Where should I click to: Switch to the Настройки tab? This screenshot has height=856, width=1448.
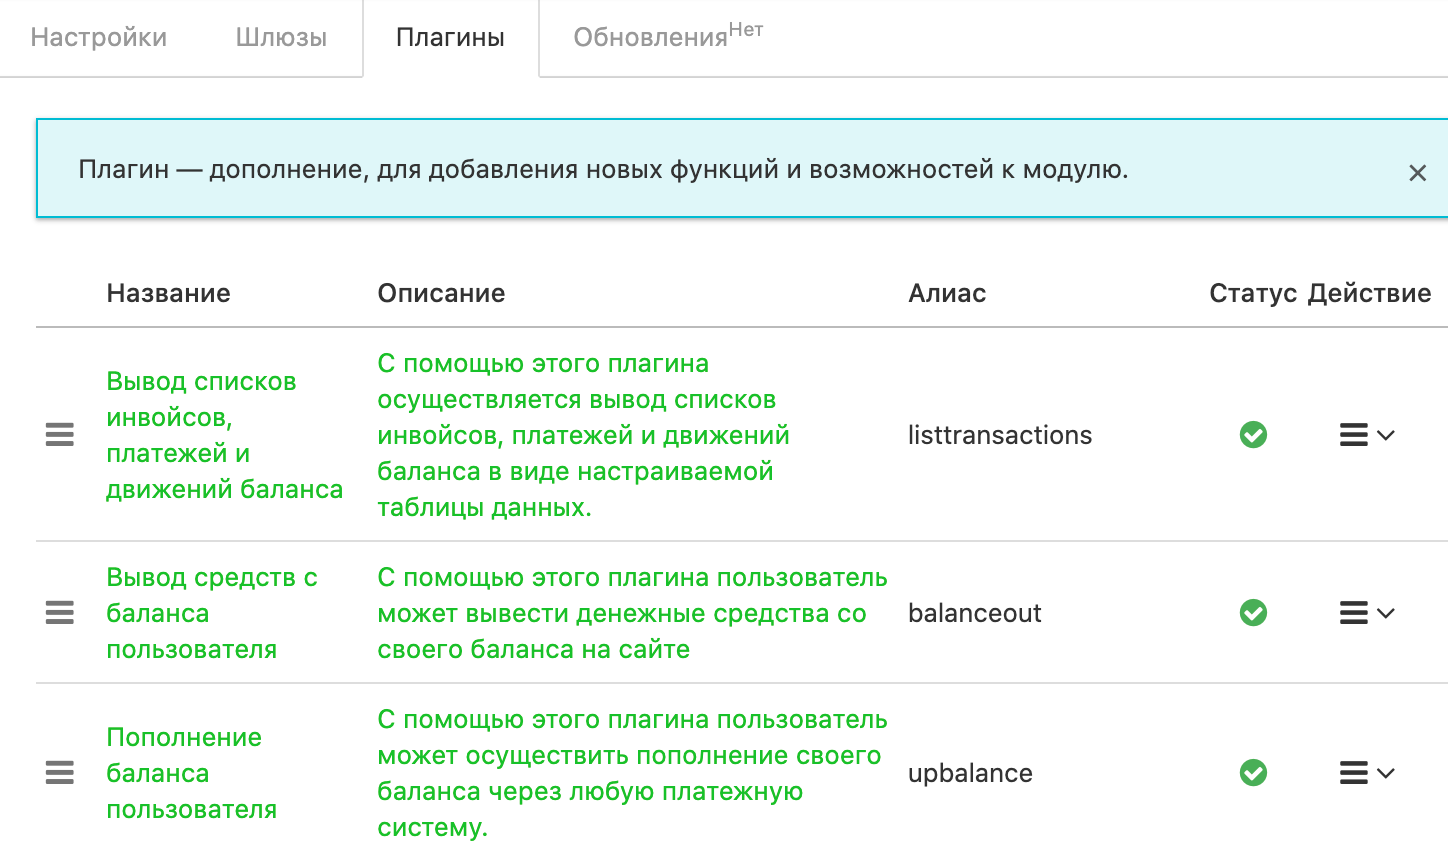(x=99, y=38)
